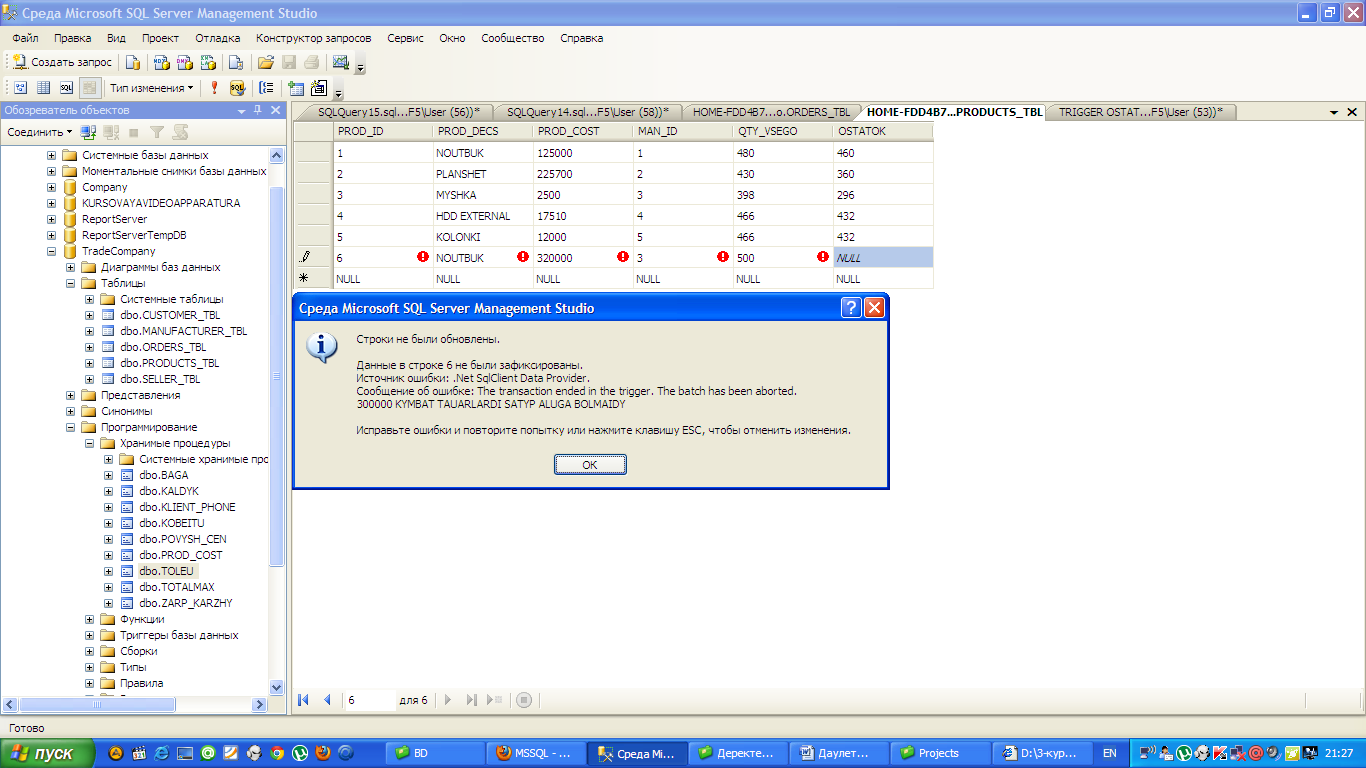Click connect Object Explorer icon
The height and width of the screenshot is (768, 1366).
pyautogui.click(x=88, y=132)
